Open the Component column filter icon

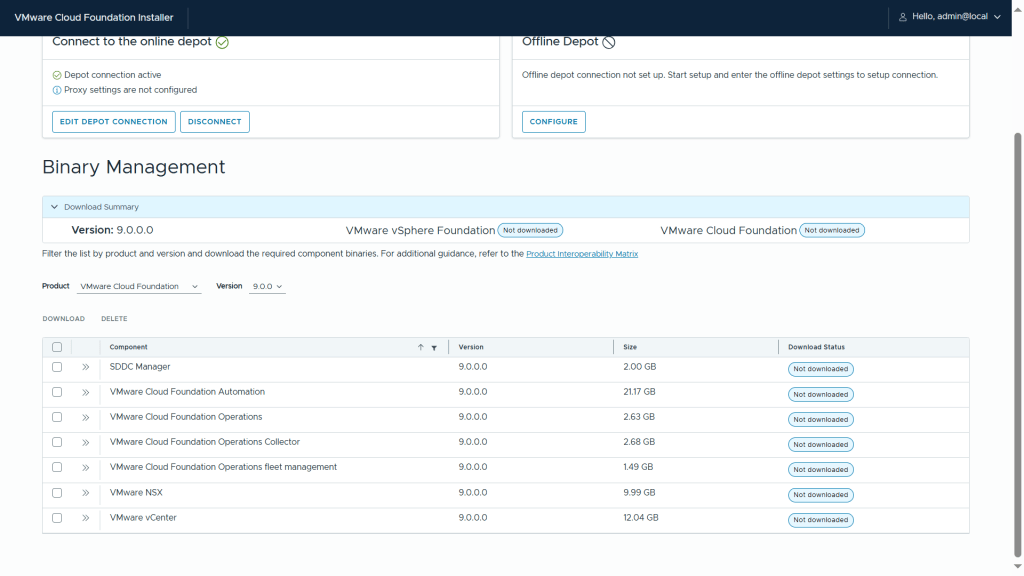point(434,348)
